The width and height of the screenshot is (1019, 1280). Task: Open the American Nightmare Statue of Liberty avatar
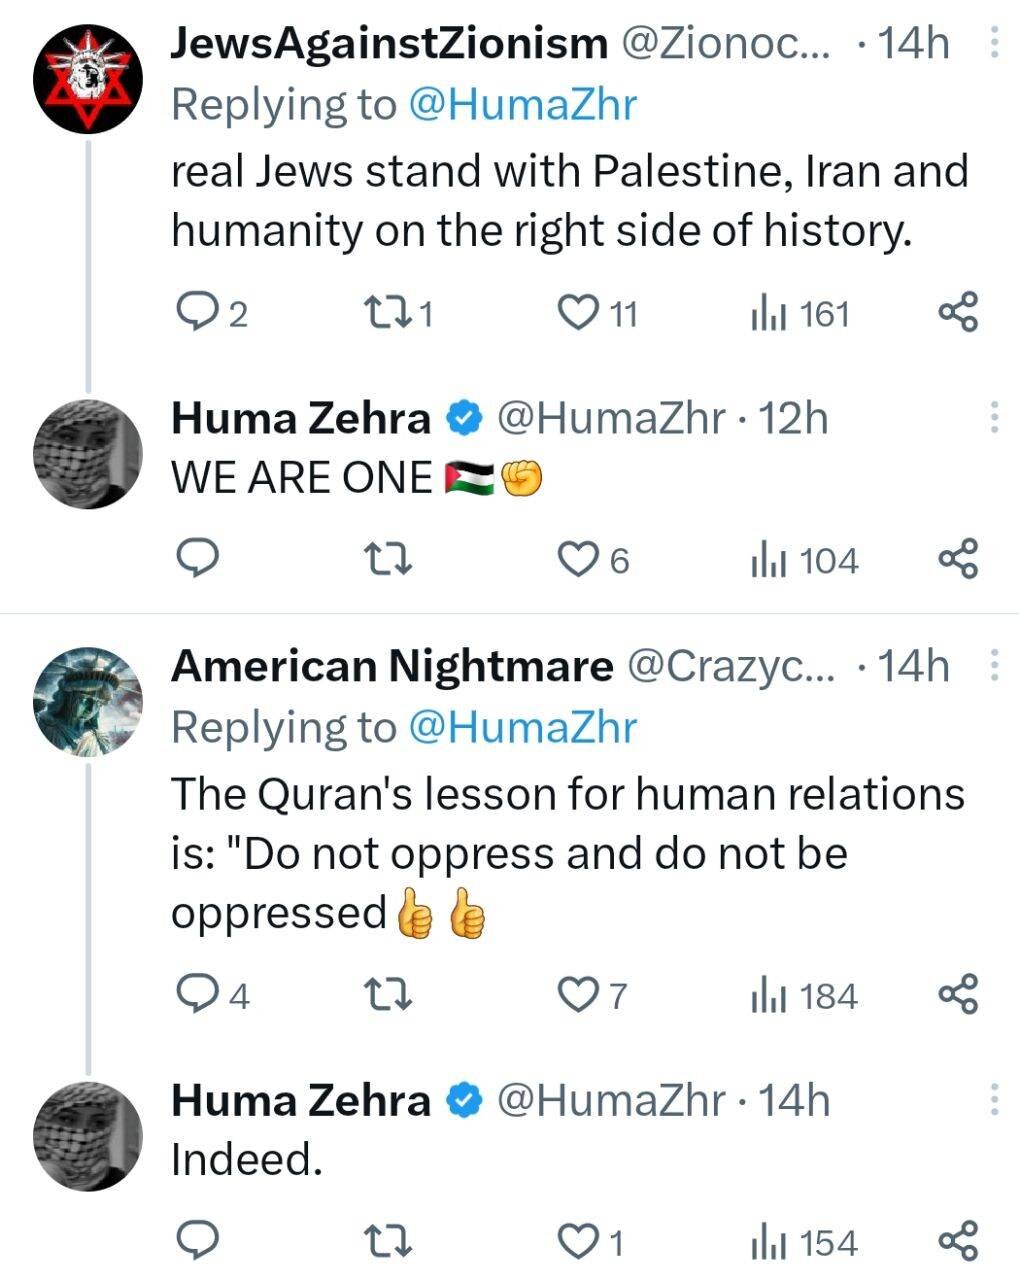88,701
